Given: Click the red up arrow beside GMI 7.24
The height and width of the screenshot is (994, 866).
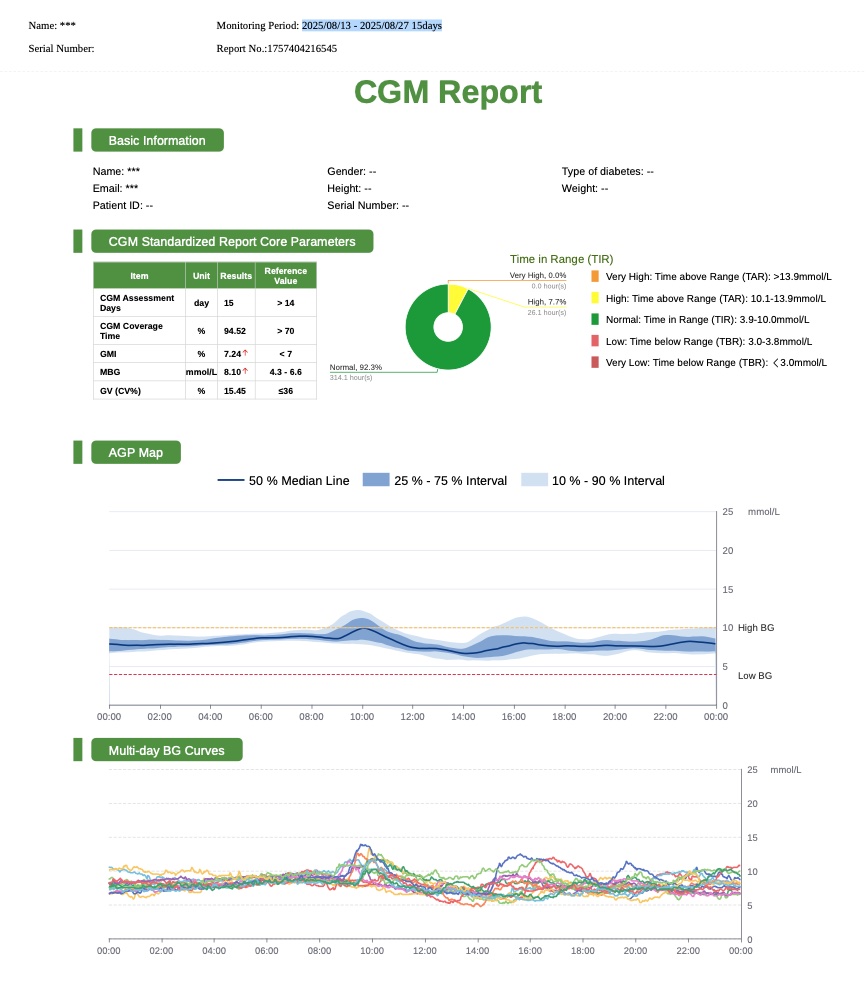Looking at the screenshot, I should (x=245, y=353).
